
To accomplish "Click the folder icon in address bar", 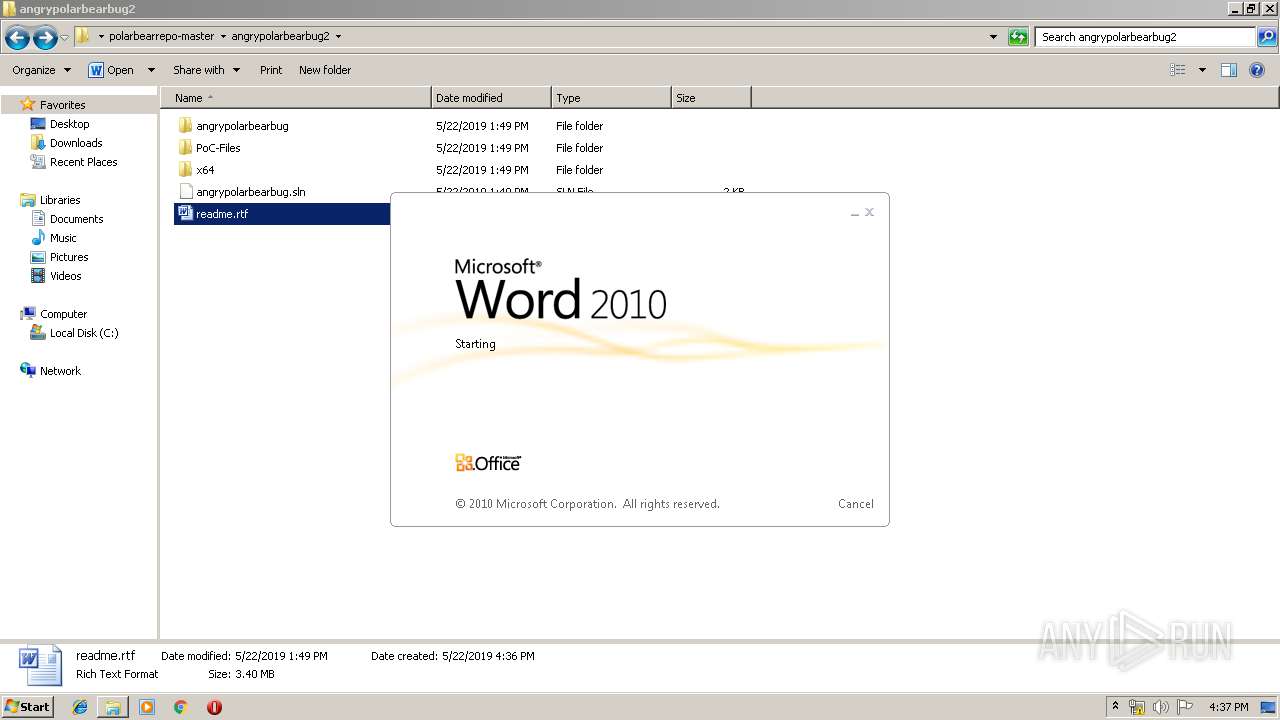I will (x=83, y=36).
